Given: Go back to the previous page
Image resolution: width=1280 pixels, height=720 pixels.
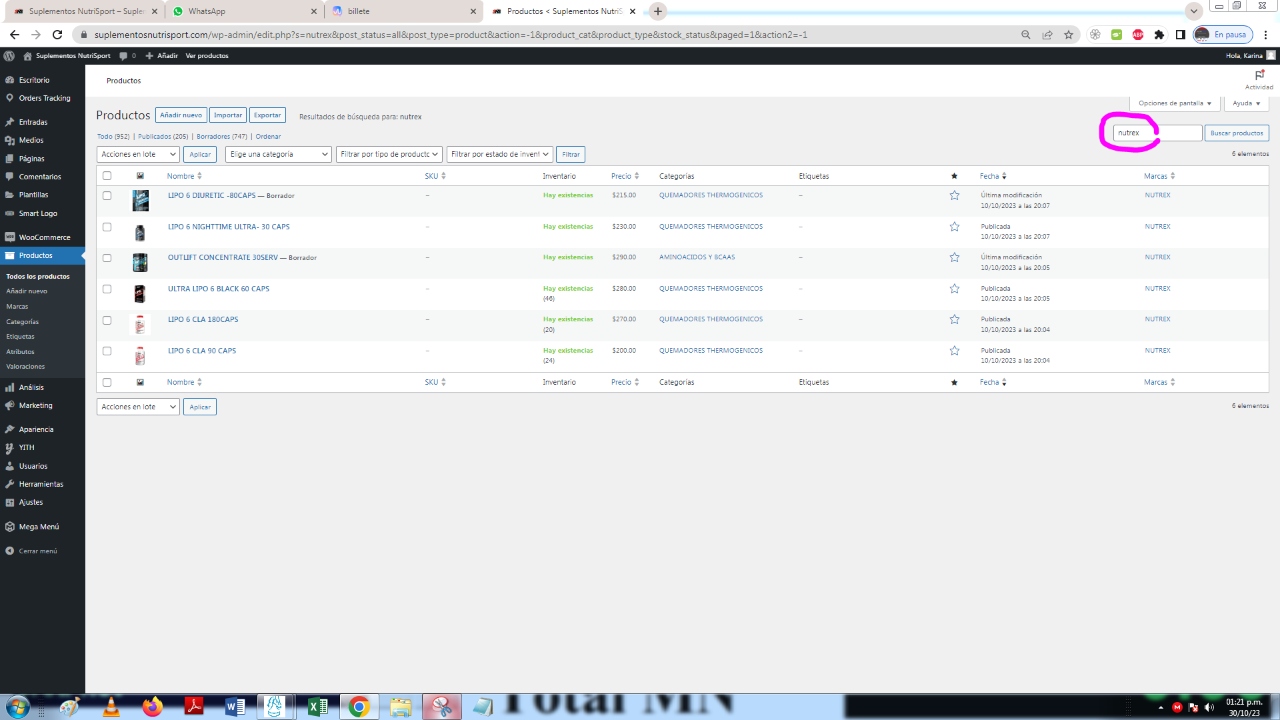Looking at the screenshot, I should [x=14, y=34].
